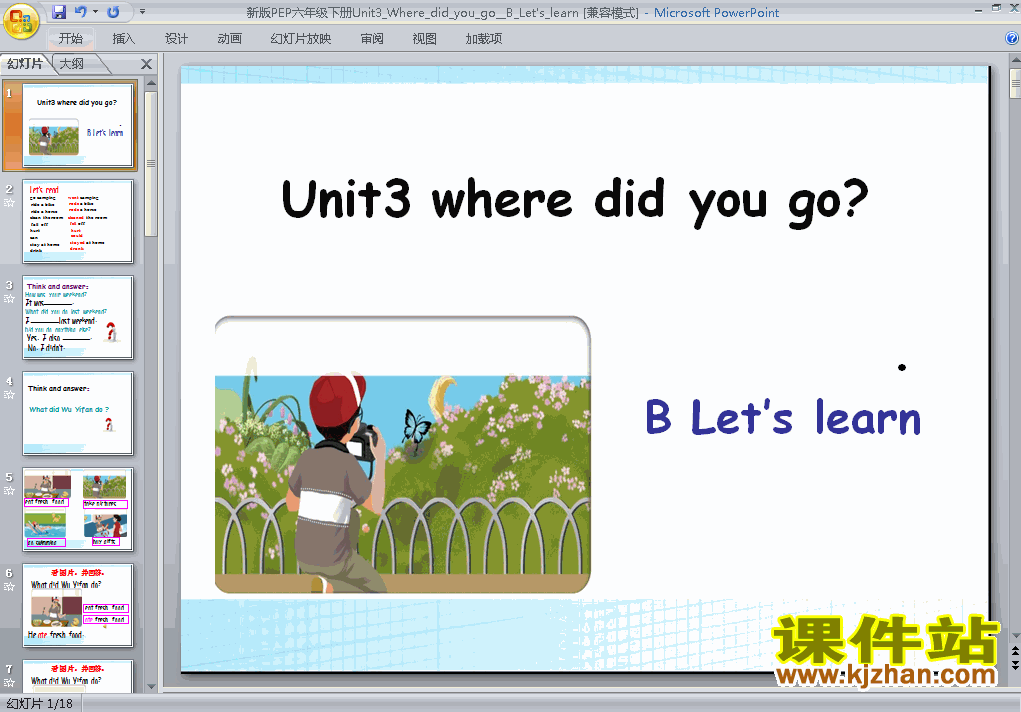Click the Redo repeat icon
Screen dimensions: 1021x712
point(113,12)
